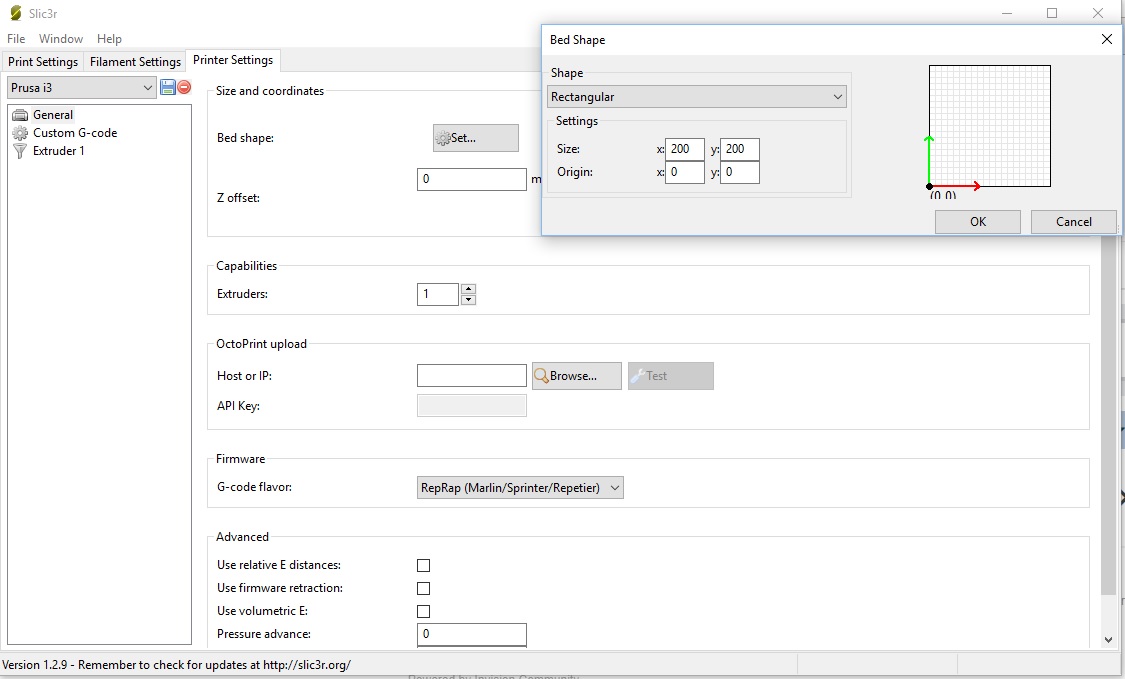Switch to the Filament Settings tab
The image size is (1125, 679).
coord(135,62)
